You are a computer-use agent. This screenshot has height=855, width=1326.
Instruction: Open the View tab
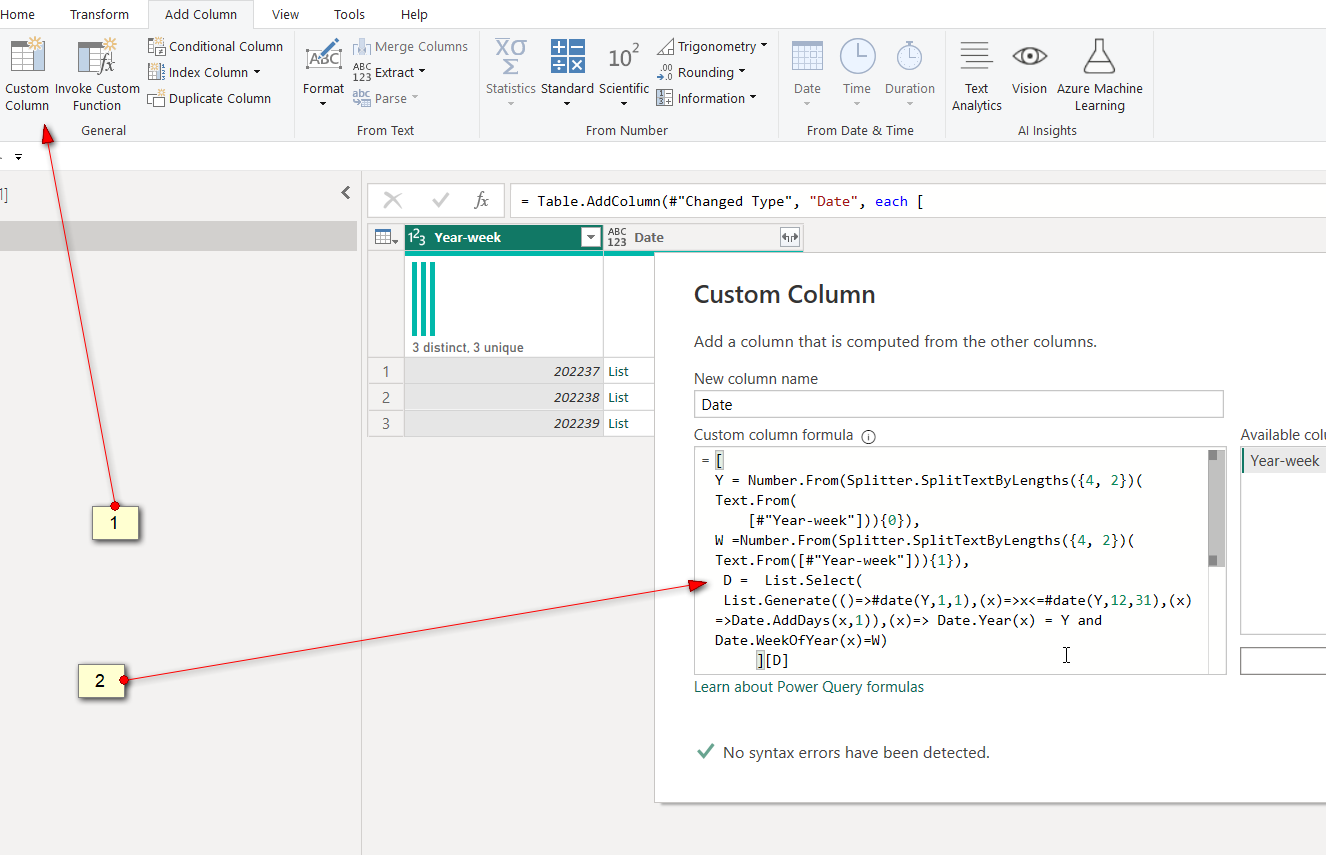click(285, 14)
